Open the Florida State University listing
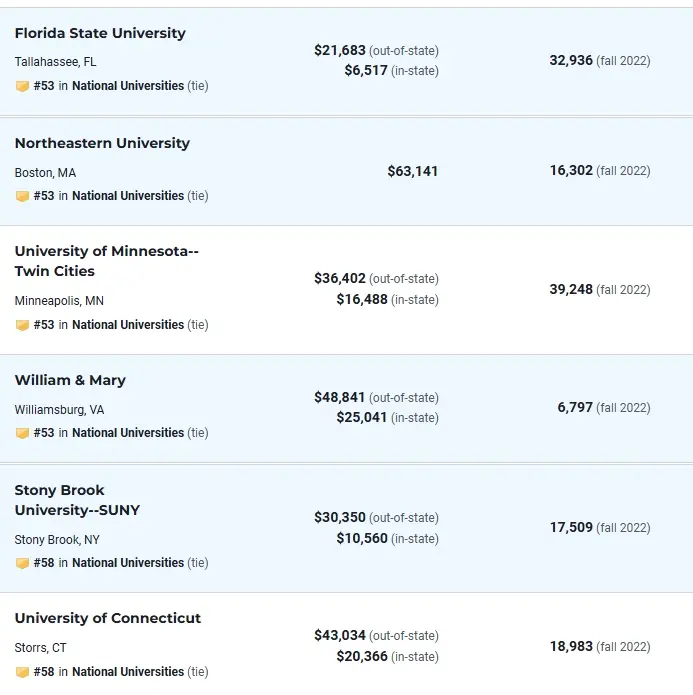The image size is (693, 695). (100, 33)
